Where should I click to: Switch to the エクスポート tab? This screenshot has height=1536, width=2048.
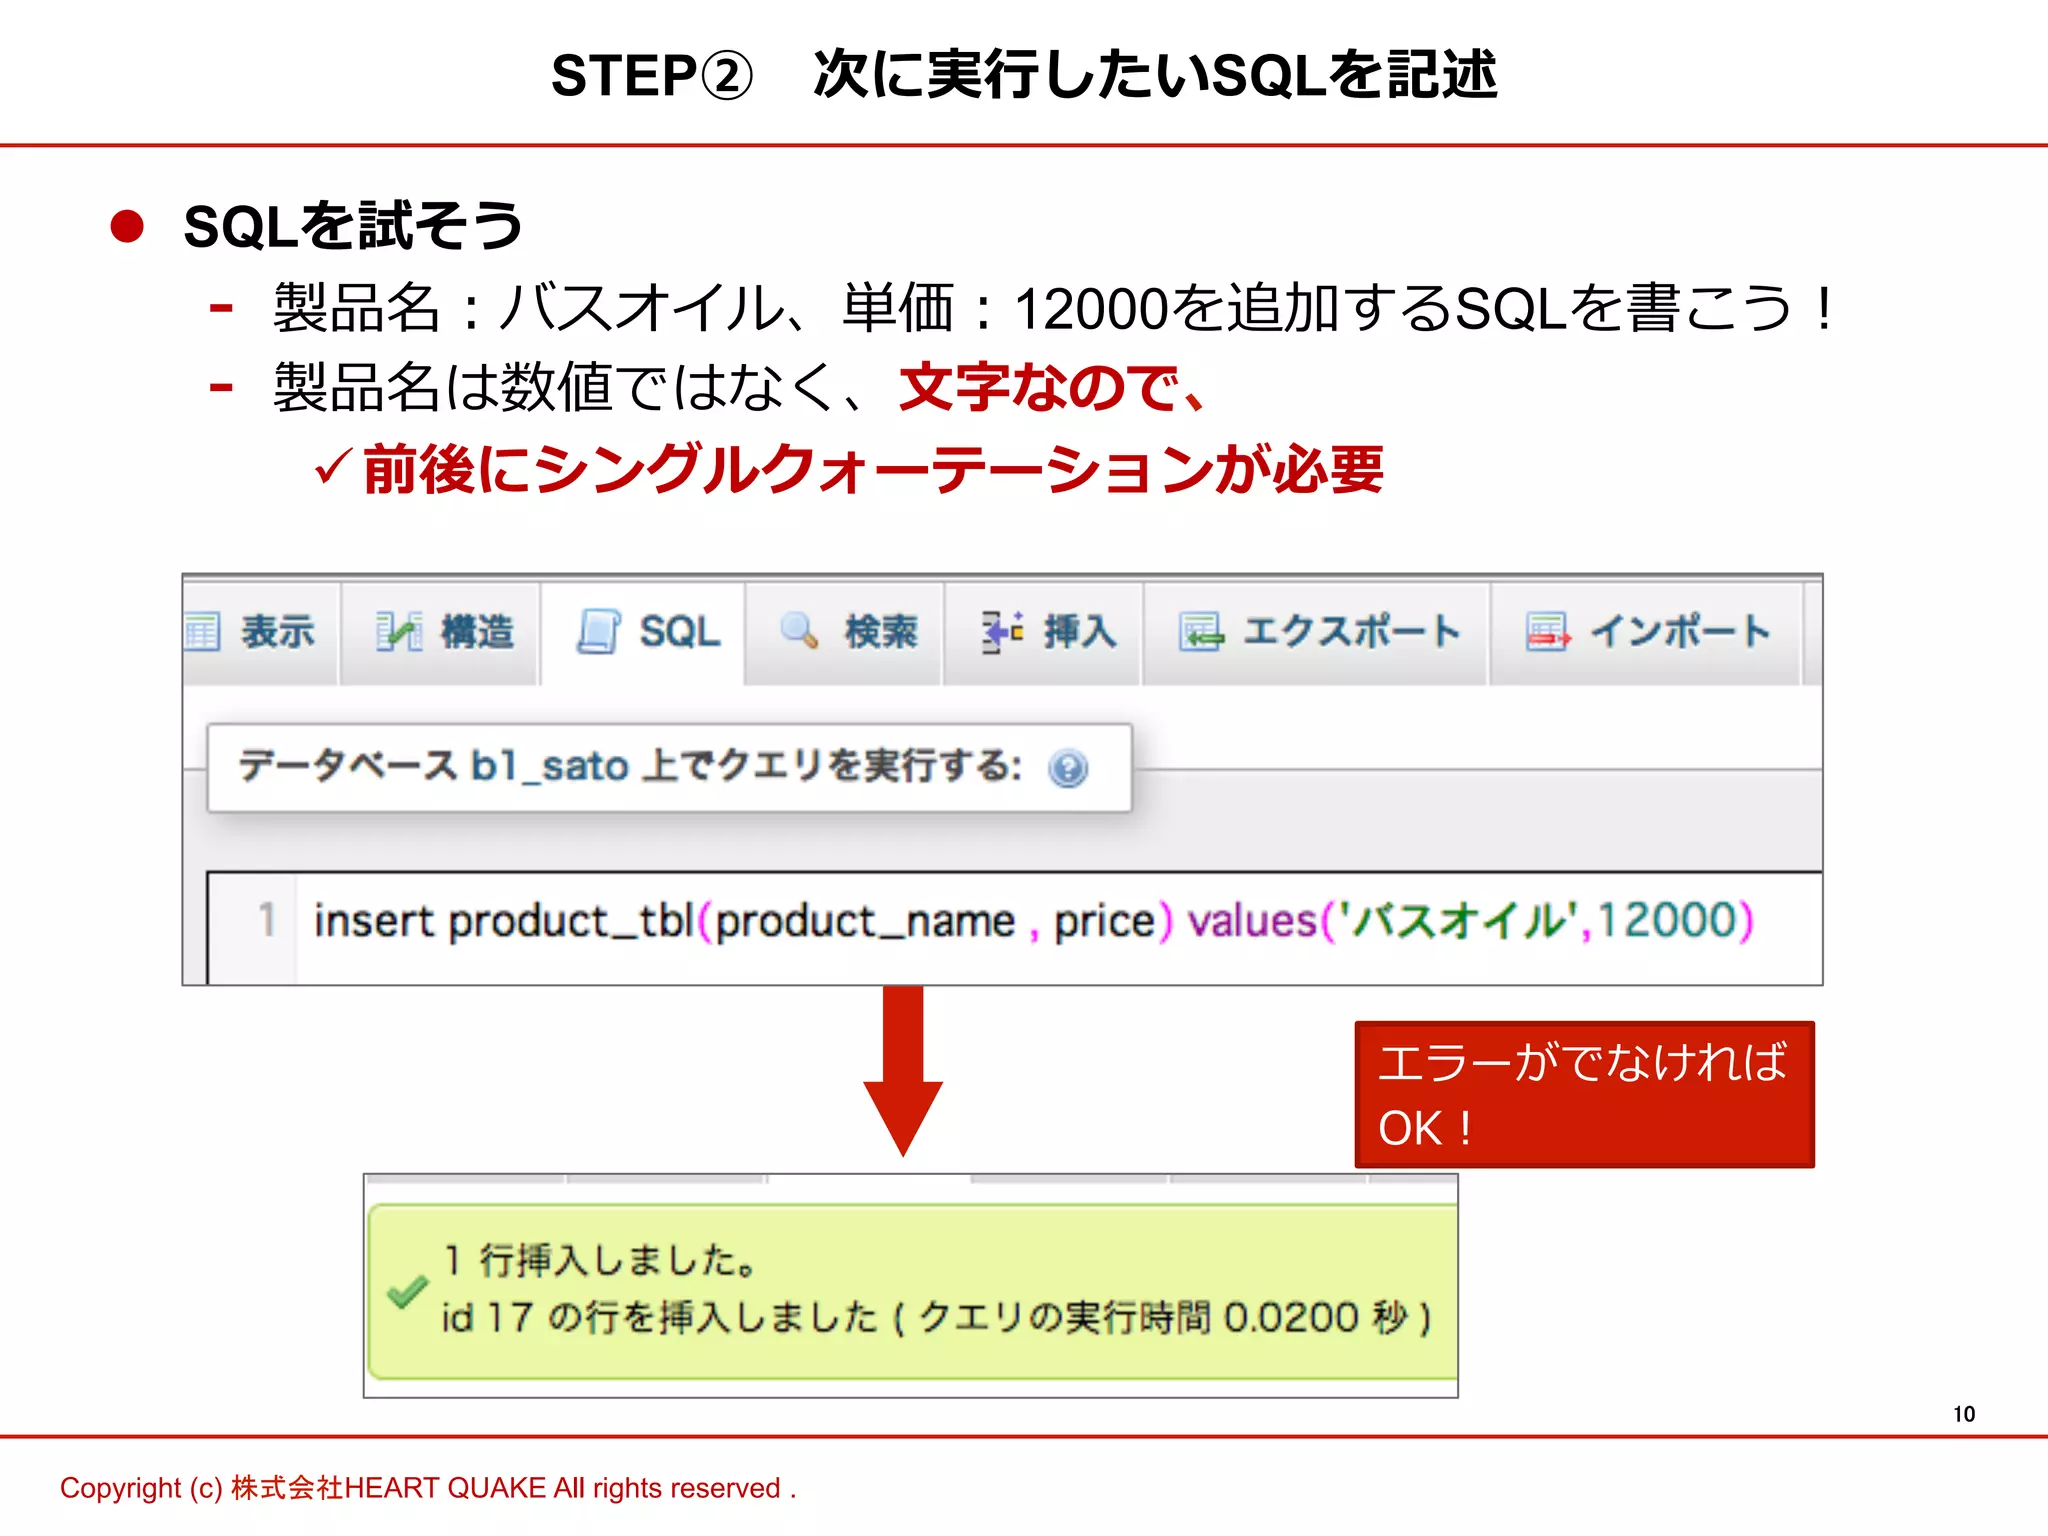coord(1315,632)
